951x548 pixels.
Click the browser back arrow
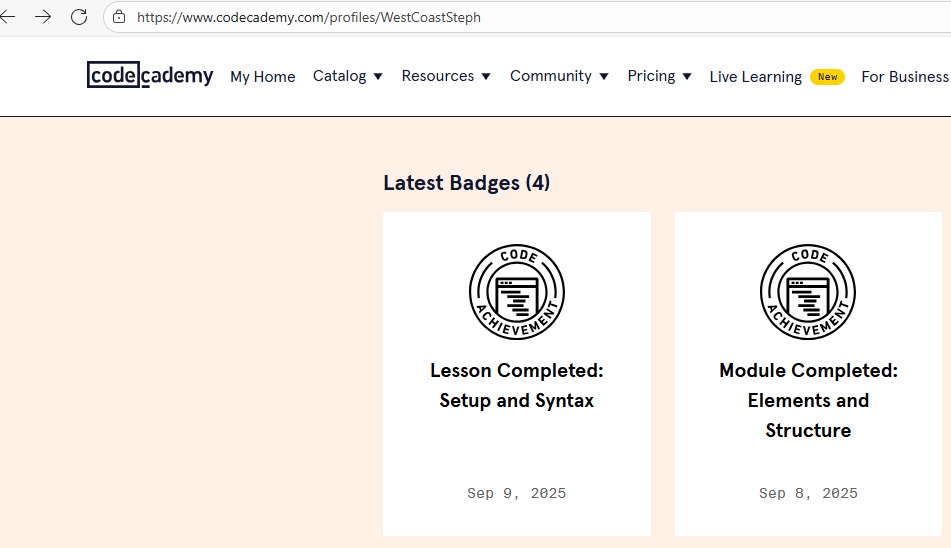(x=8, y=17)
